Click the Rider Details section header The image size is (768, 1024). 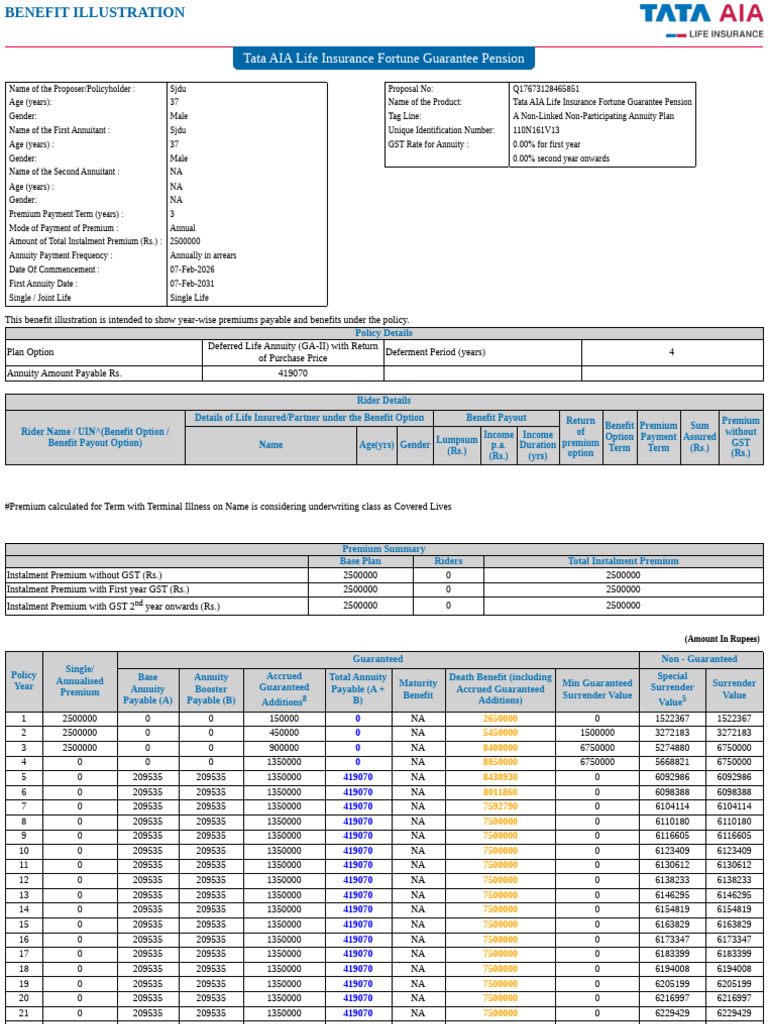383,400
